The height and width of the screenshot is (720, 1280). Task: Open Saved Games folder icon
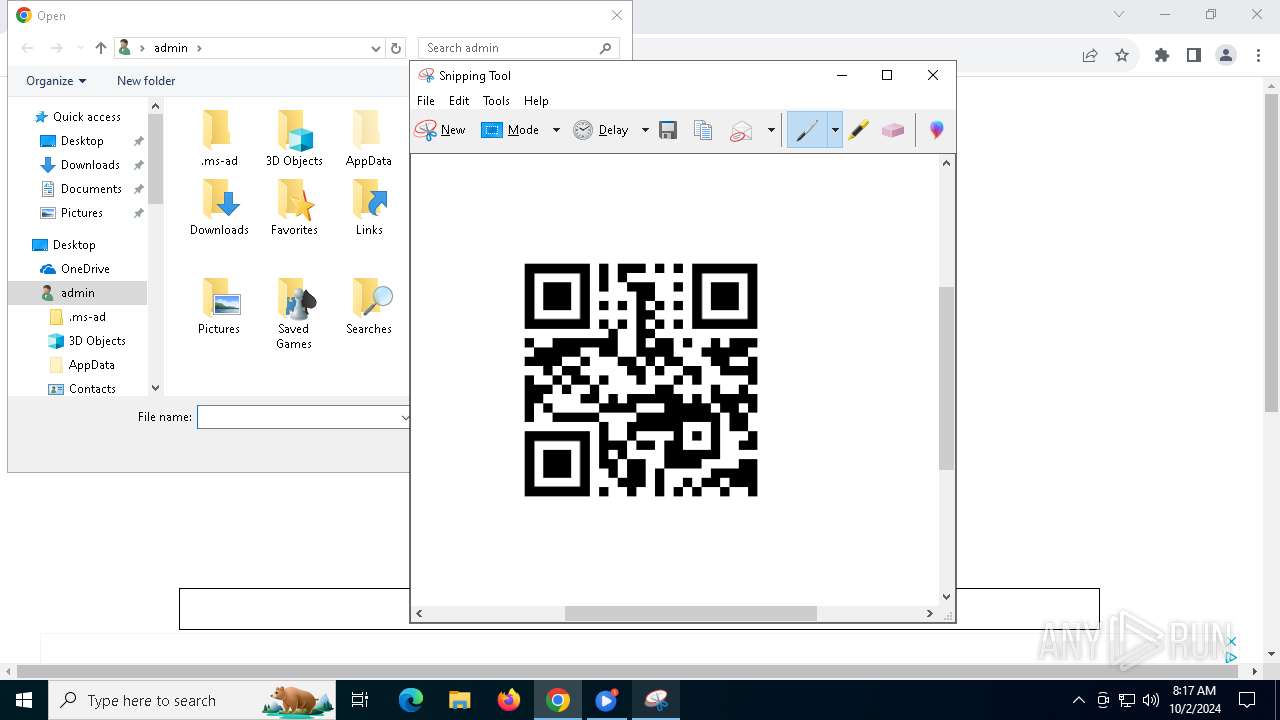click(x=294, y=313)
